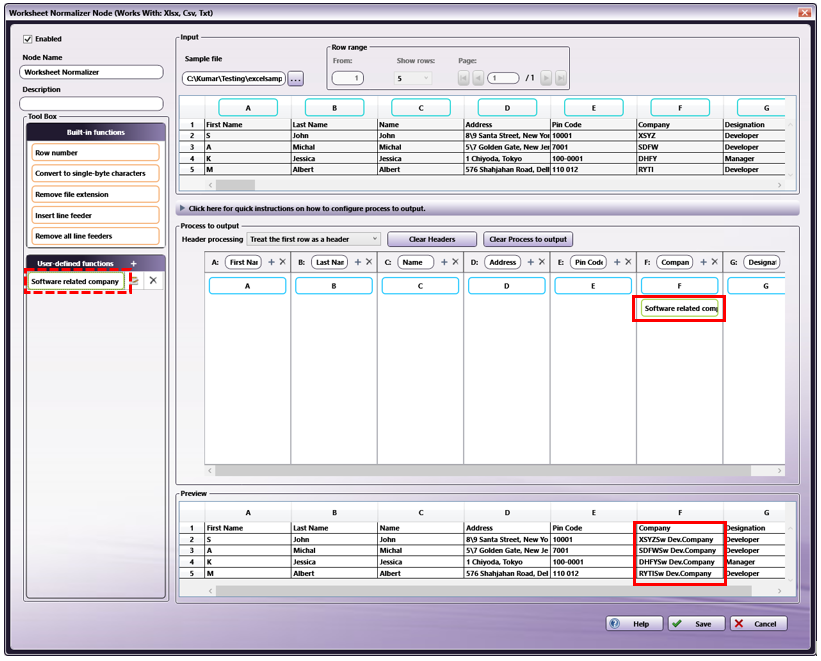Click the plus icon beside column F header
The height and width of the screenshot is (661, 821).
[x=704, y=262]
